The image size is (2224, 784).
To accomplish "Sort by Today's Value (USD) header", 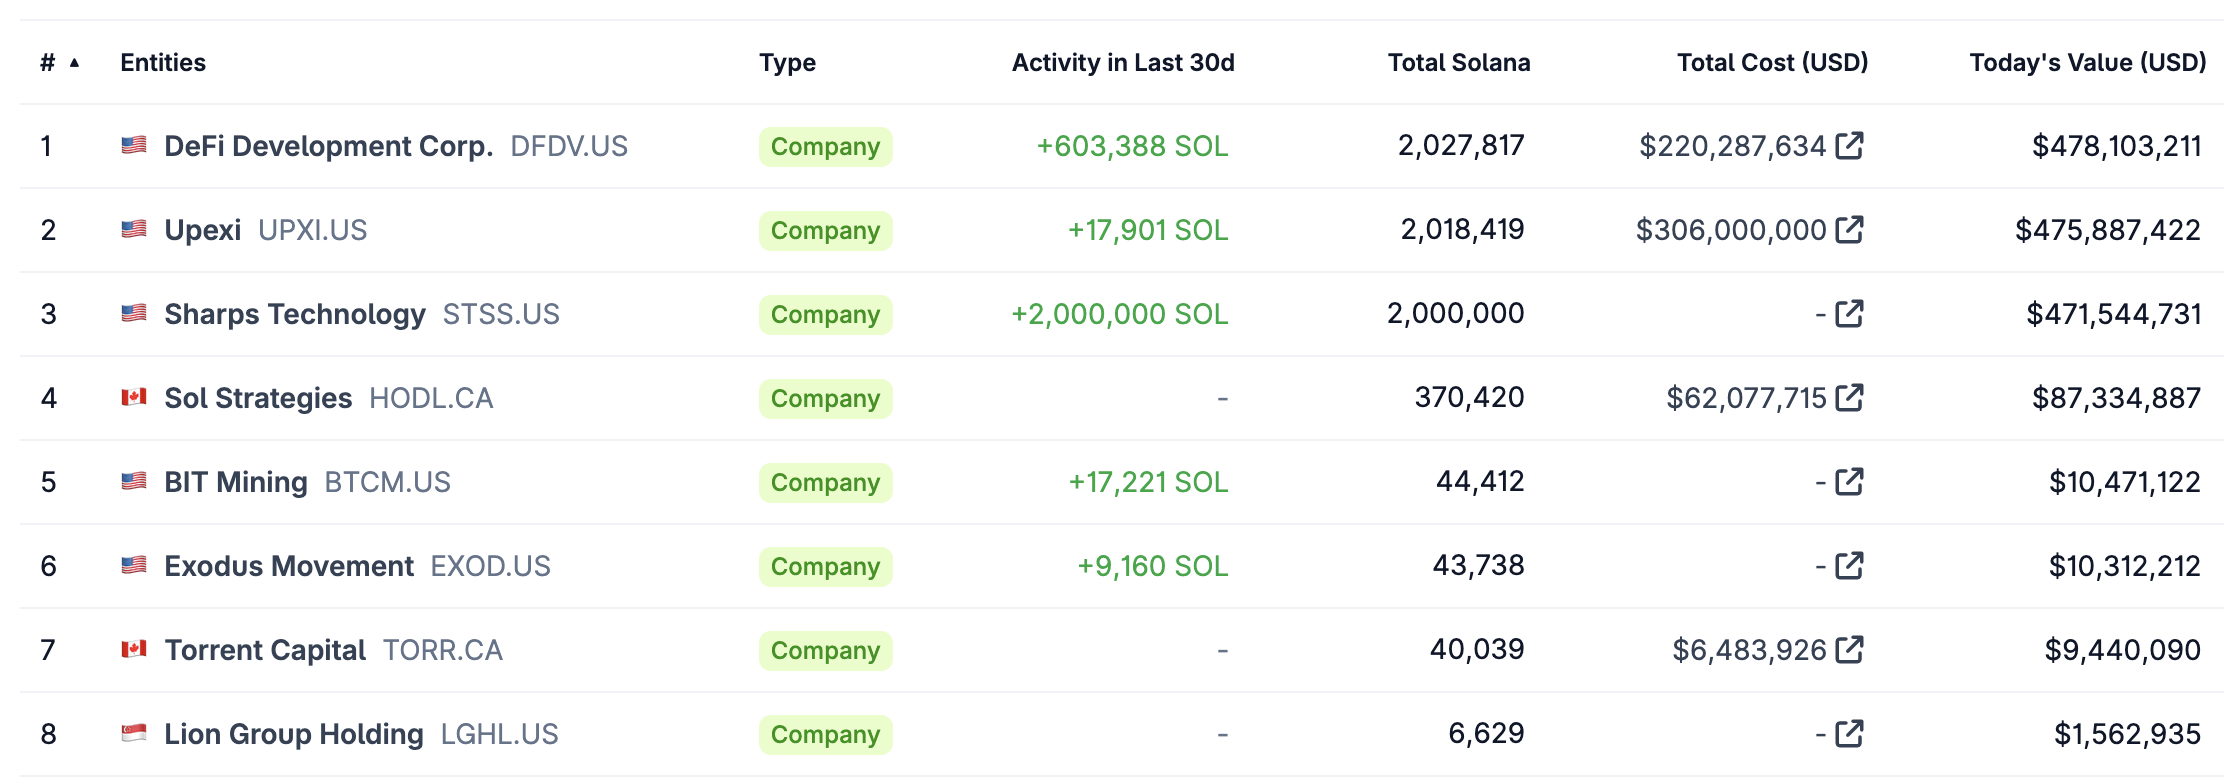I will point(2088,63).
